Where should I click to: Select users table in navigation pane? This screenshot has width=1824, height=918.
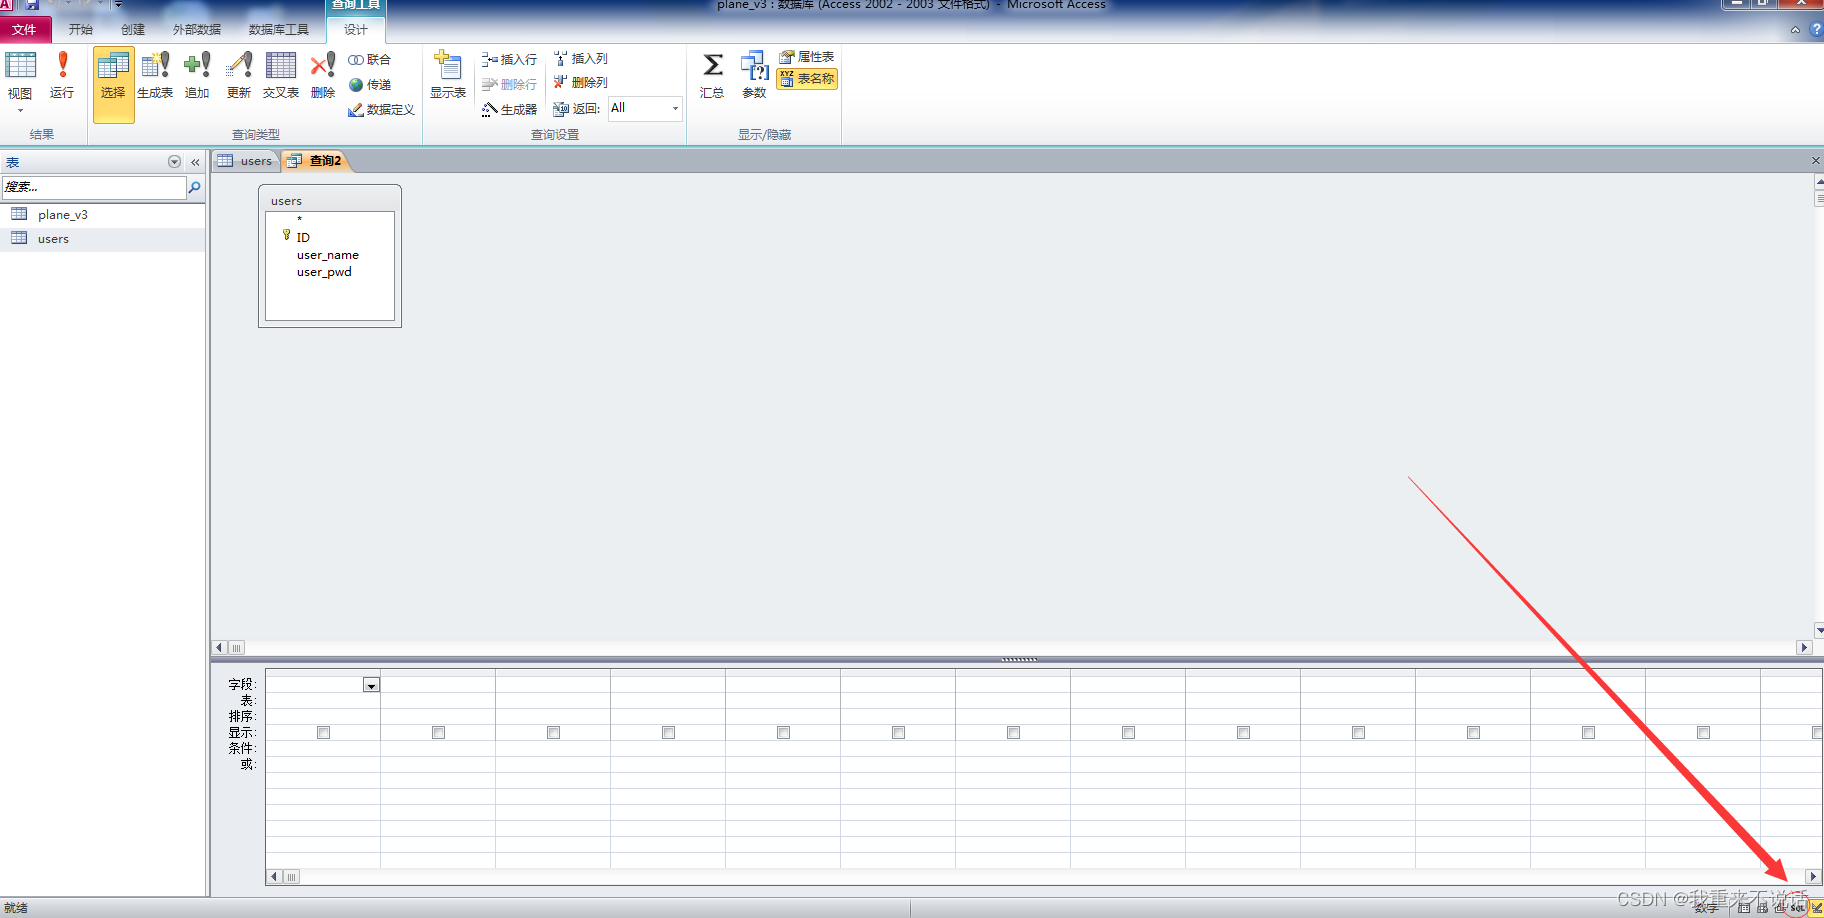coord(103,239)
